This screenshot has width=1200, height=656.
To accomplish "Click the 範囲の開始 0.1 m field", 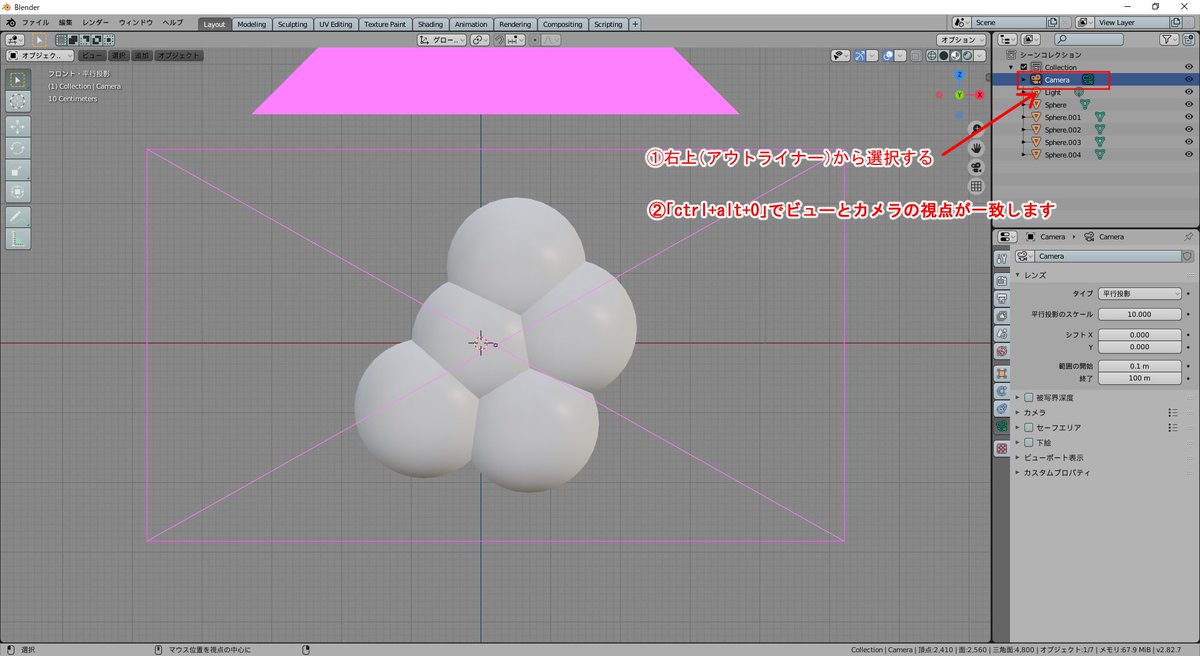I will coord(1139,366).
